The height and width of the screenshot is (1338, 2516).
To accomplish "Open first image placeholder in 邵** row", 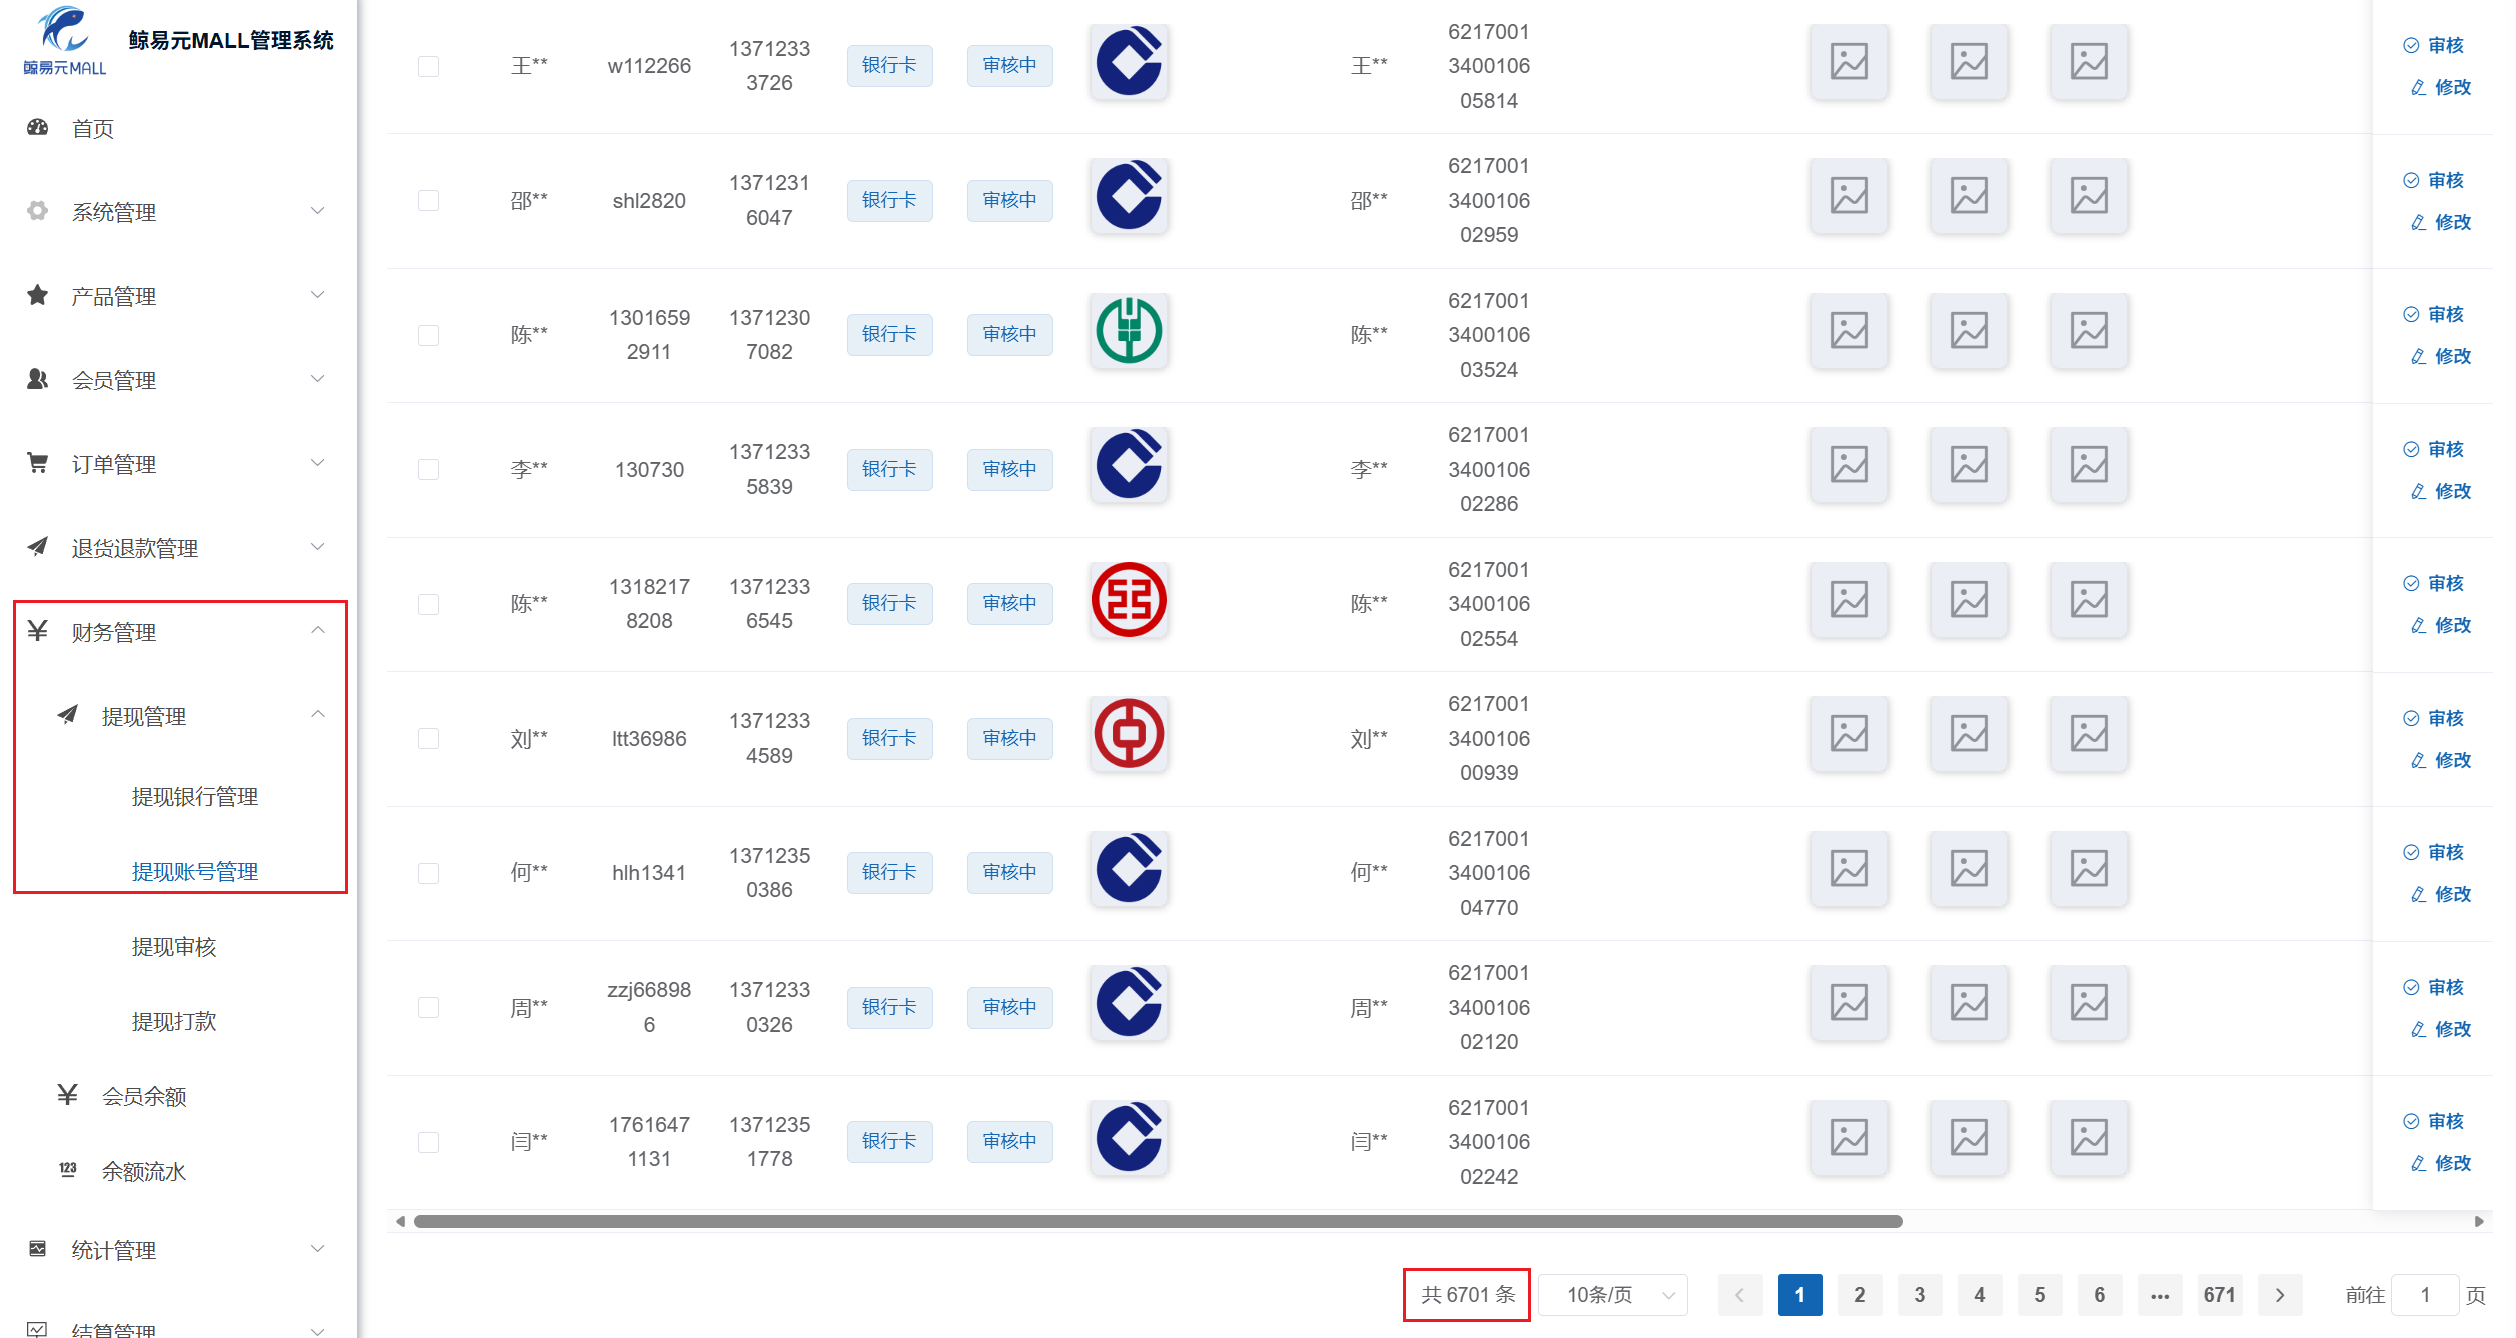I will [1849, 196].
